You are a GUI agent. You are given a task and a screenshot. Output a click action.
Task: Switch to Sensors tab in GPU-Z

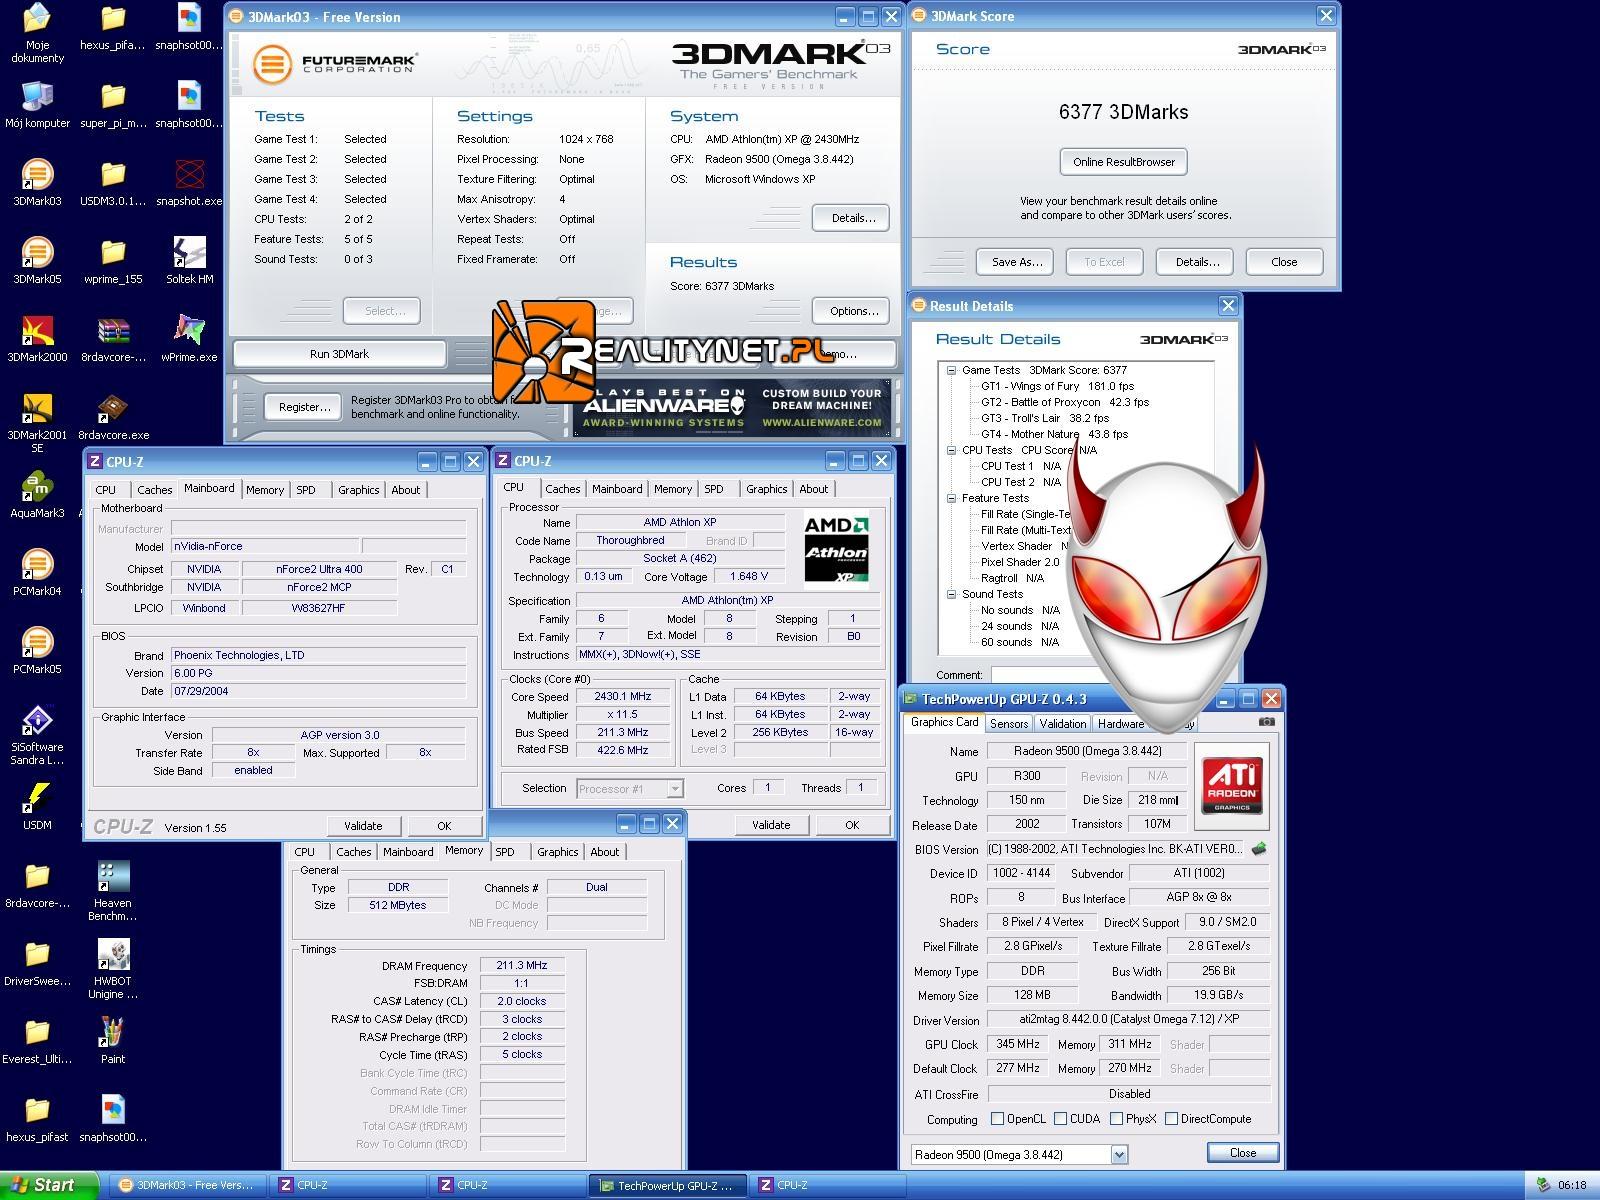click(1009, 723)
